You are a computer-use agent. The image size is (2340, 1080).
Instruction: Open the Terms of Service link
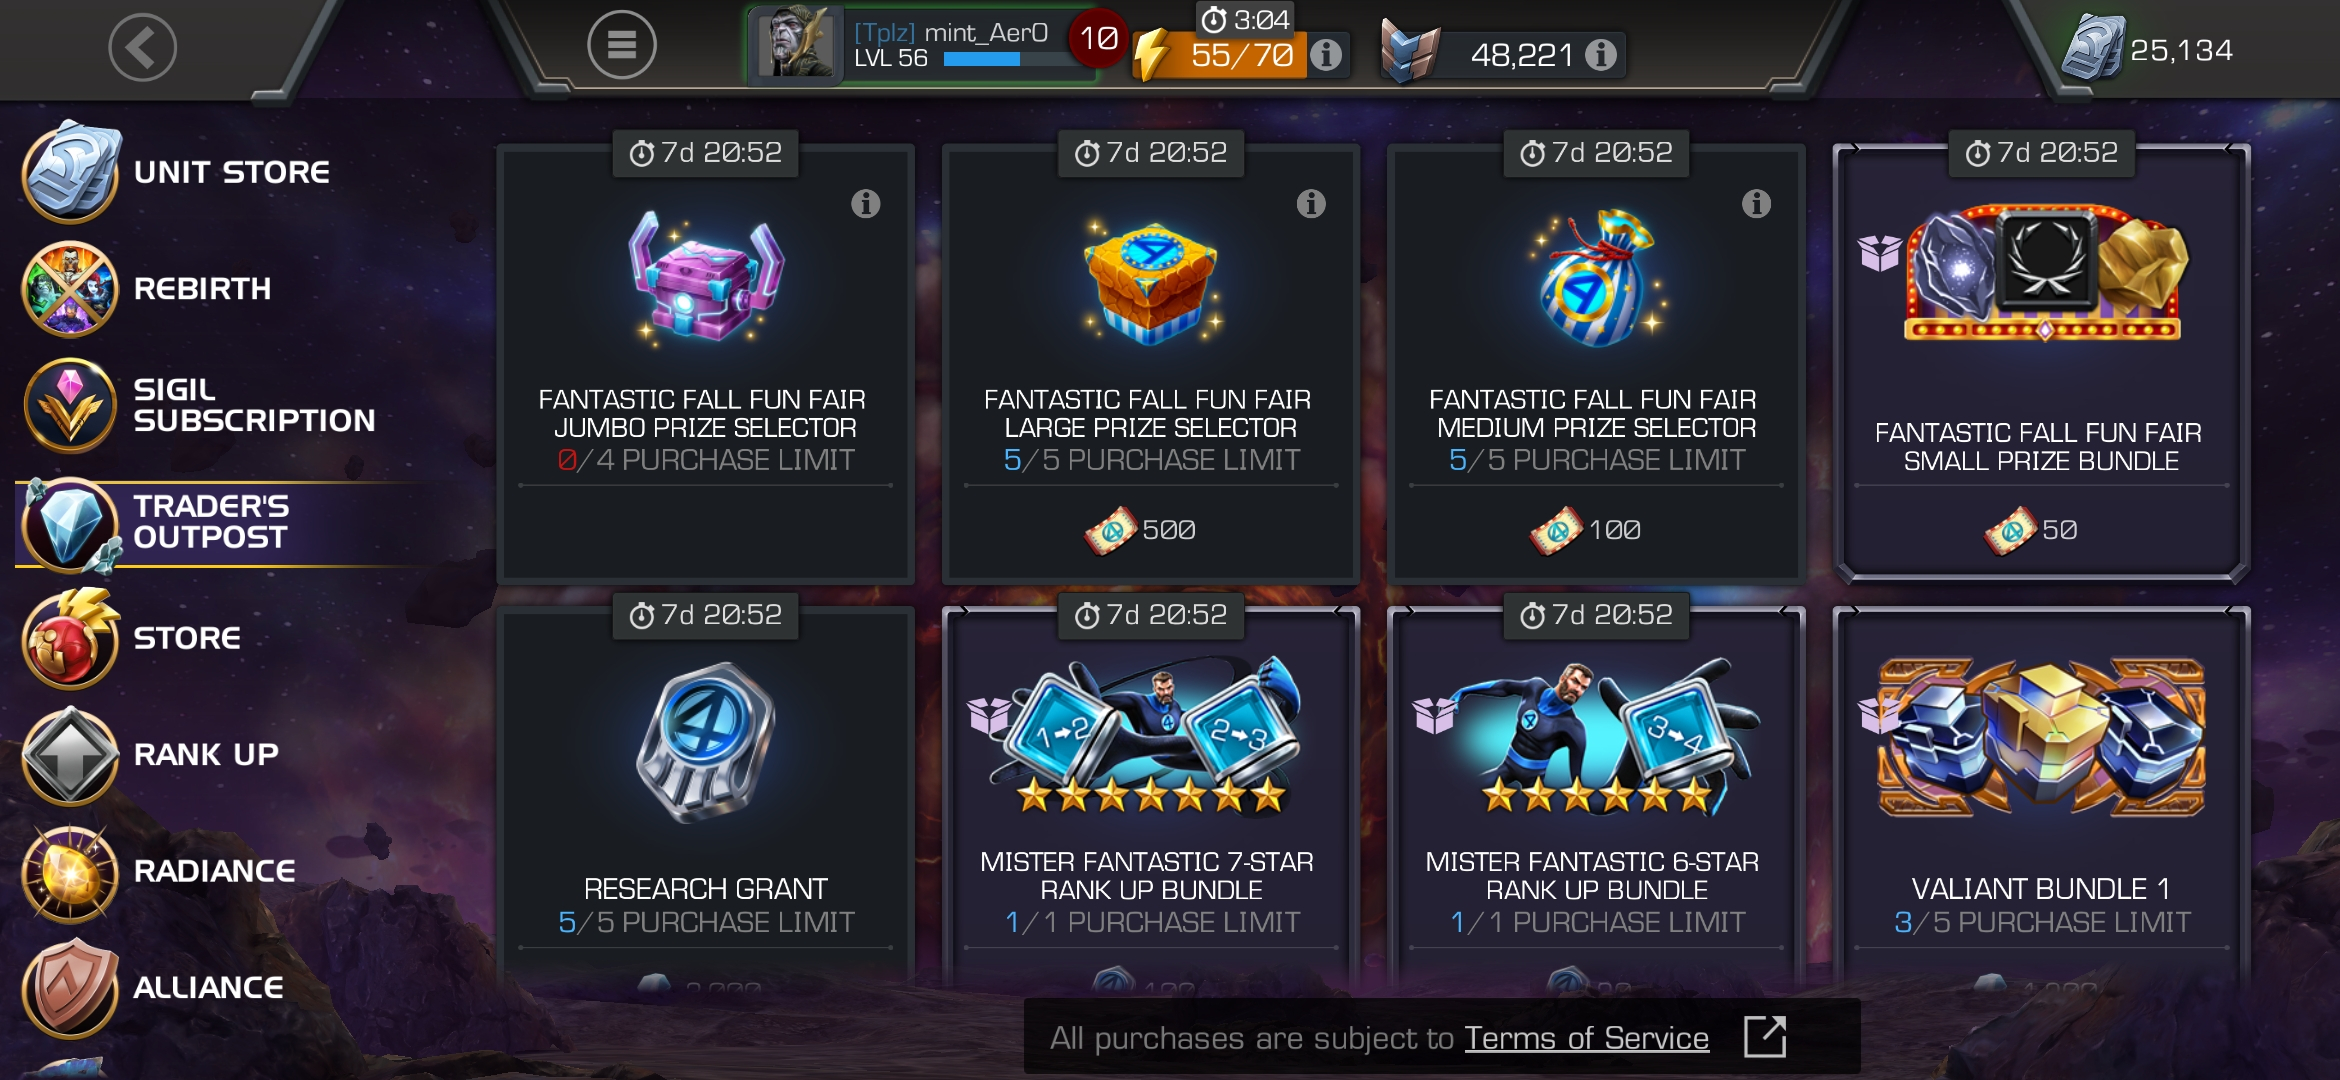(1586, 1038)
